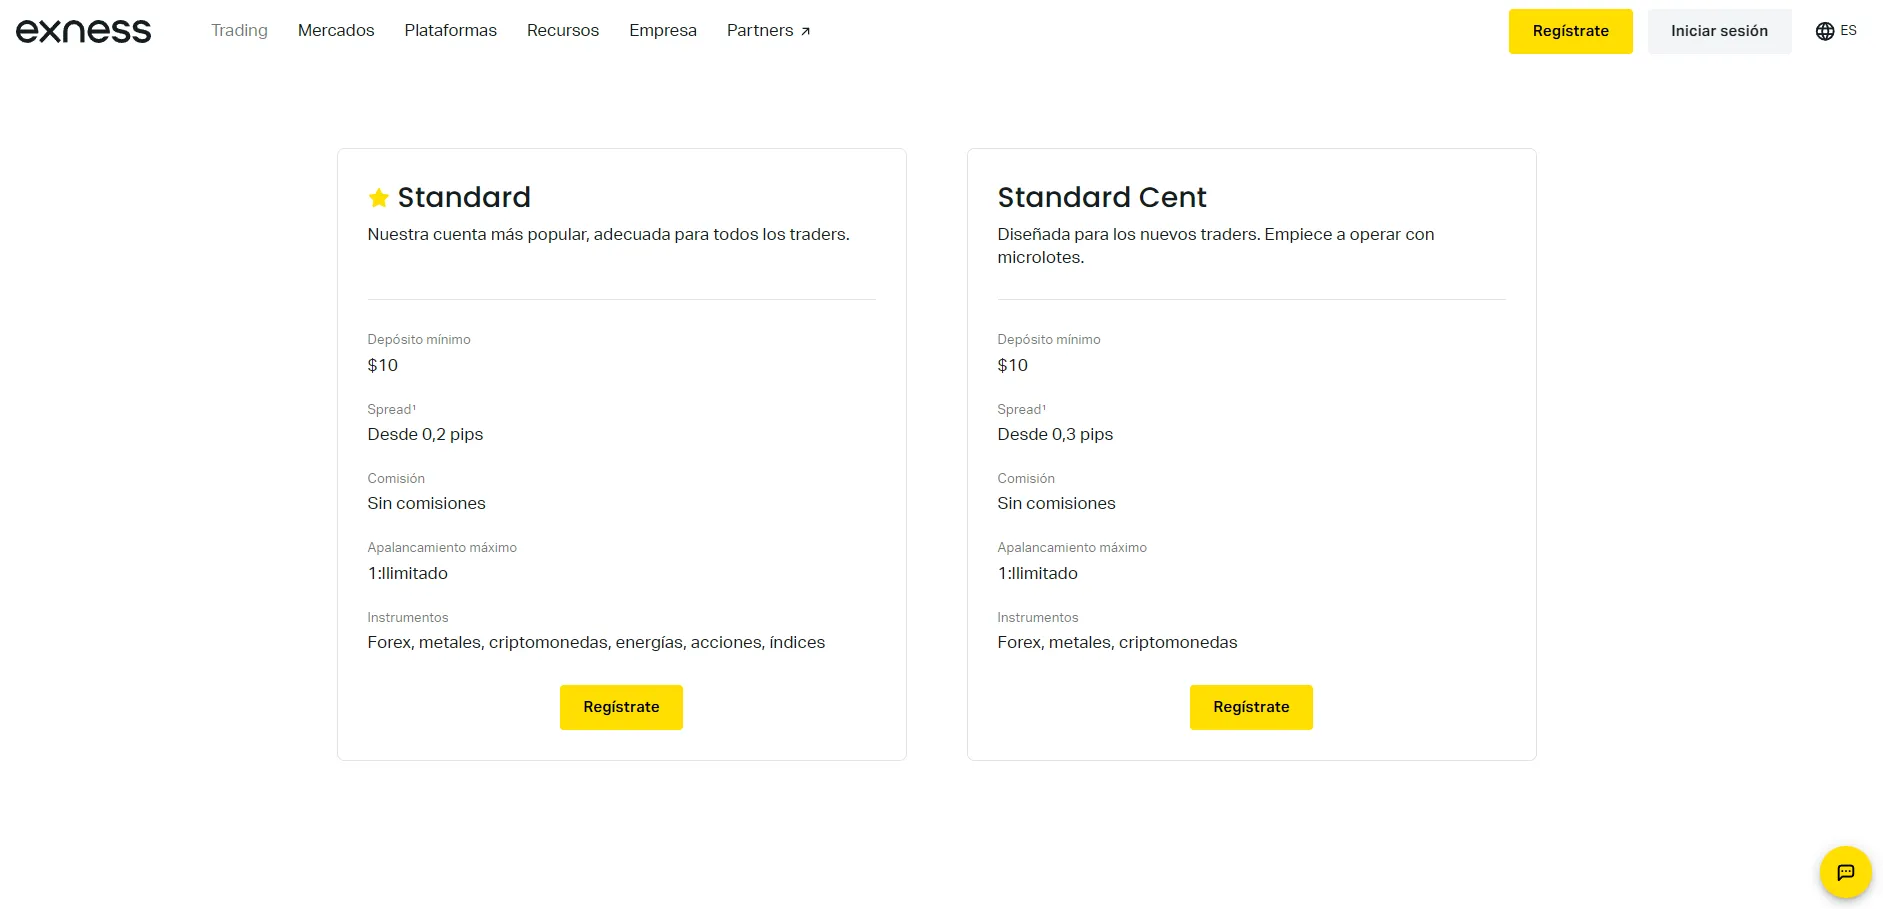Click 'Nuestra cuenta más popular' description

pyautogui.click(x=608, y=234)
